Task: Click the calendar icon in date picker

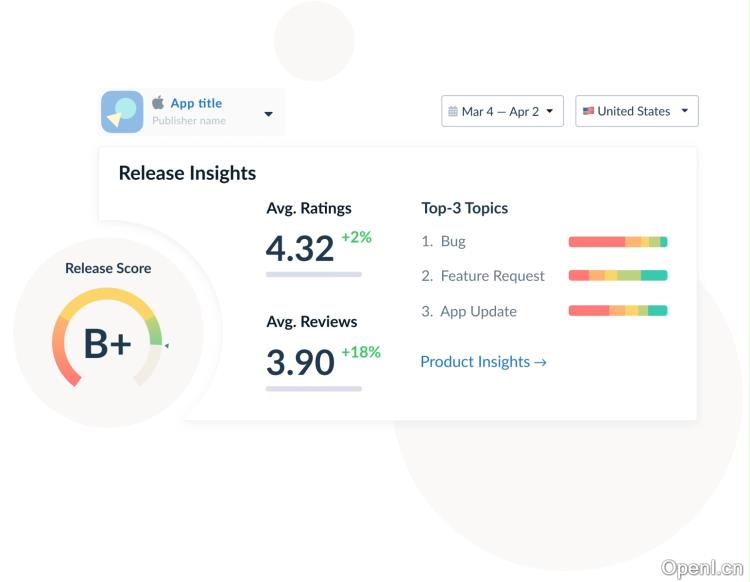Action: pos(453,112)
